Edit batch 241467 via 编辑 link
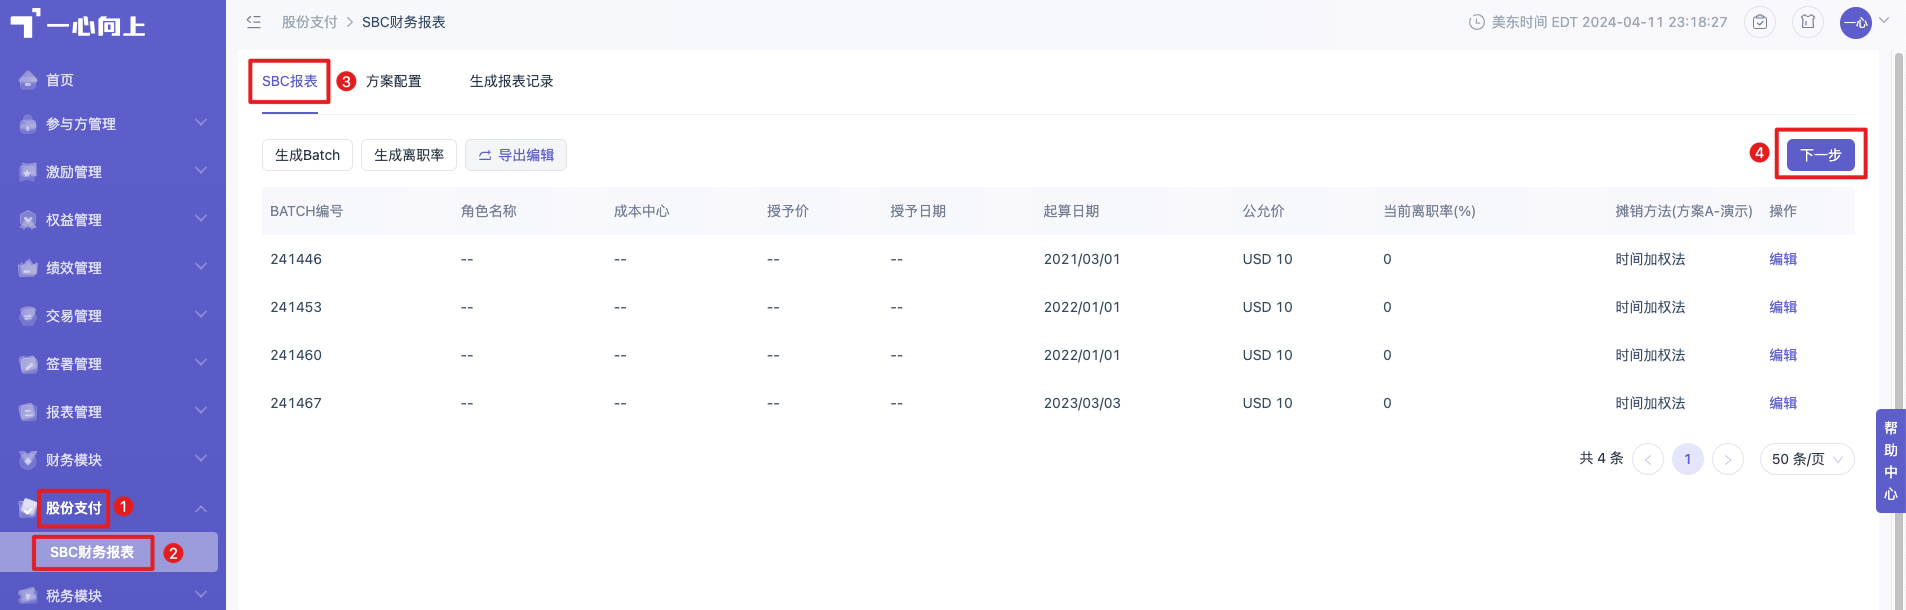 point(1783,403)
